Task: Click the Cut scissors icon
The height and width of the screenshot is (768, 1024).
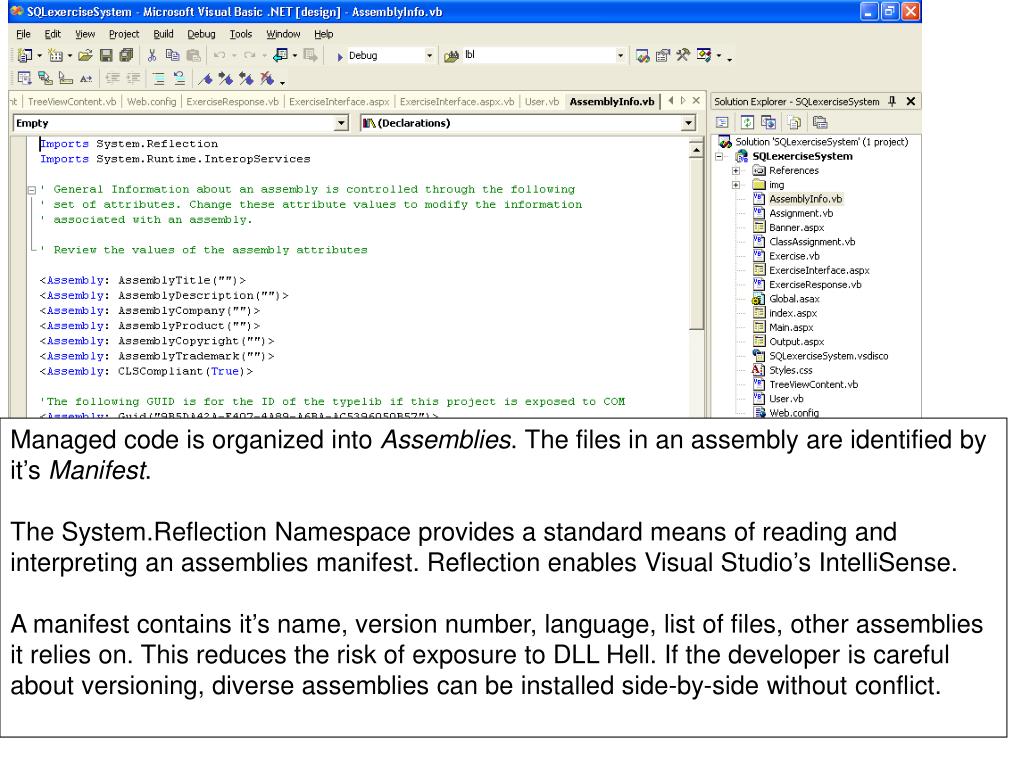Action: click(x=152, y=56)
